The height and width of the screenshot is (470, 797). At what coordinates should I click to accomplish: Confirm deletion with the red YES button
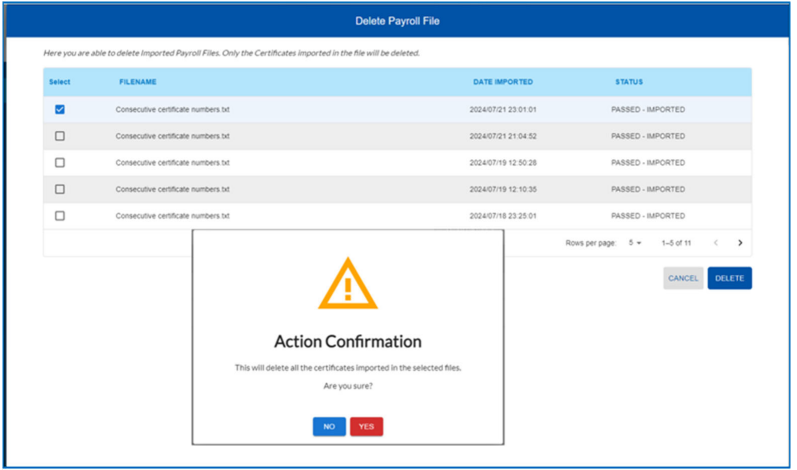coord(366,427)
